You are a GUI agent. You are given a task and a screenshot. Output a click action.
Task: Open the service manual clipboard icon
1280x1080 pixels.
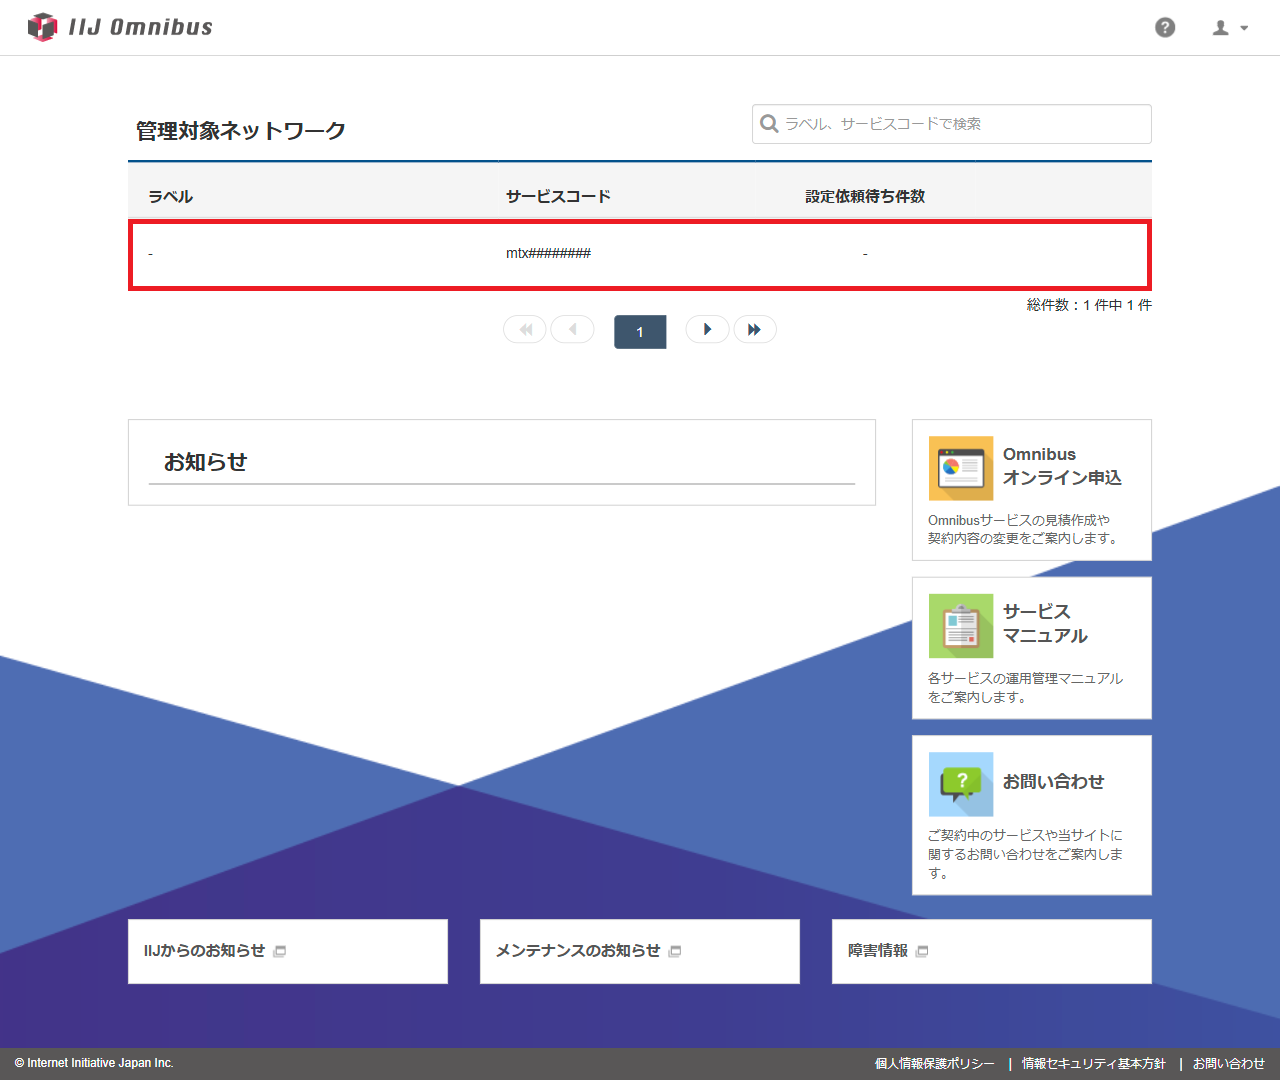point(960,626)
